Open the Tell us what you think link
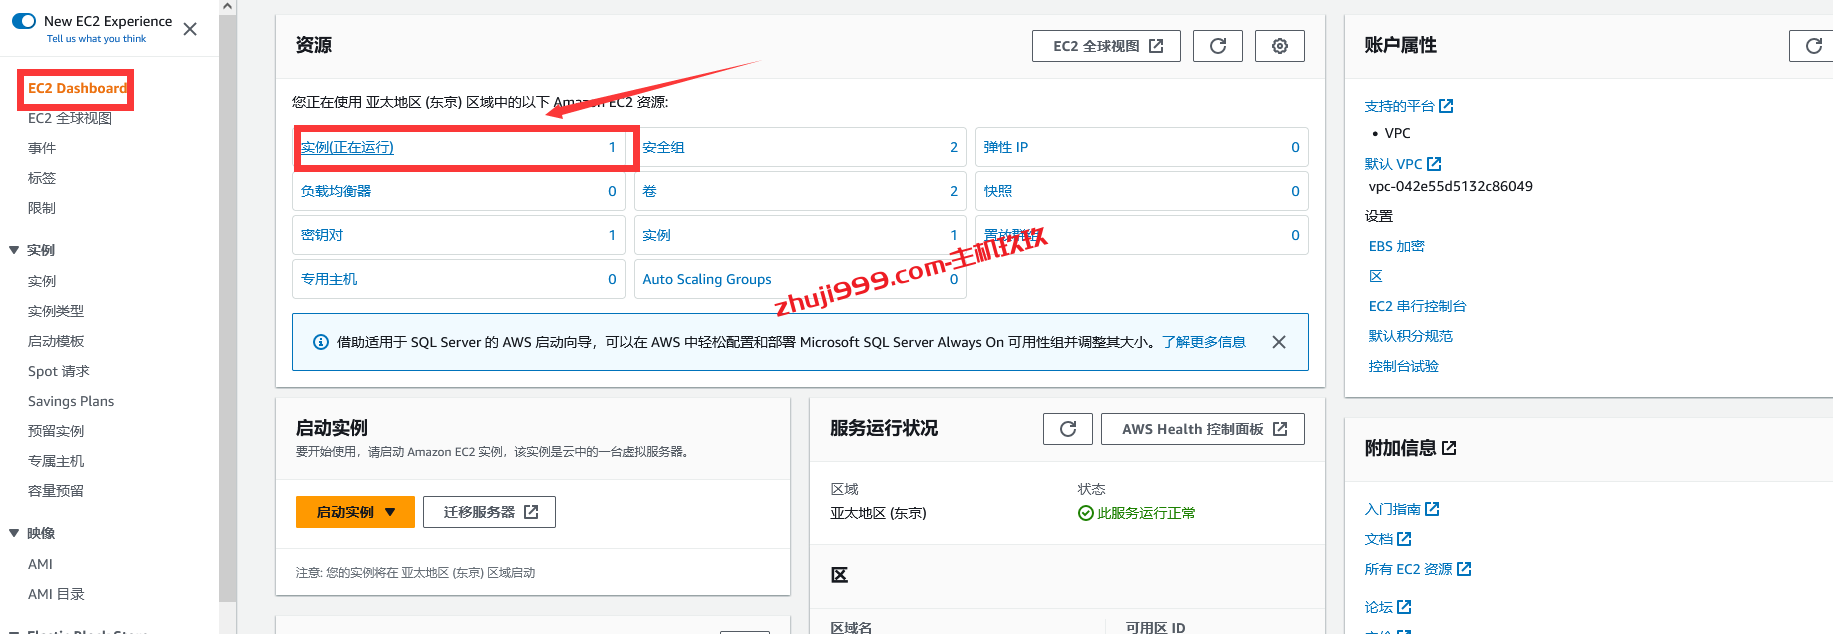 tap(96, 39)
